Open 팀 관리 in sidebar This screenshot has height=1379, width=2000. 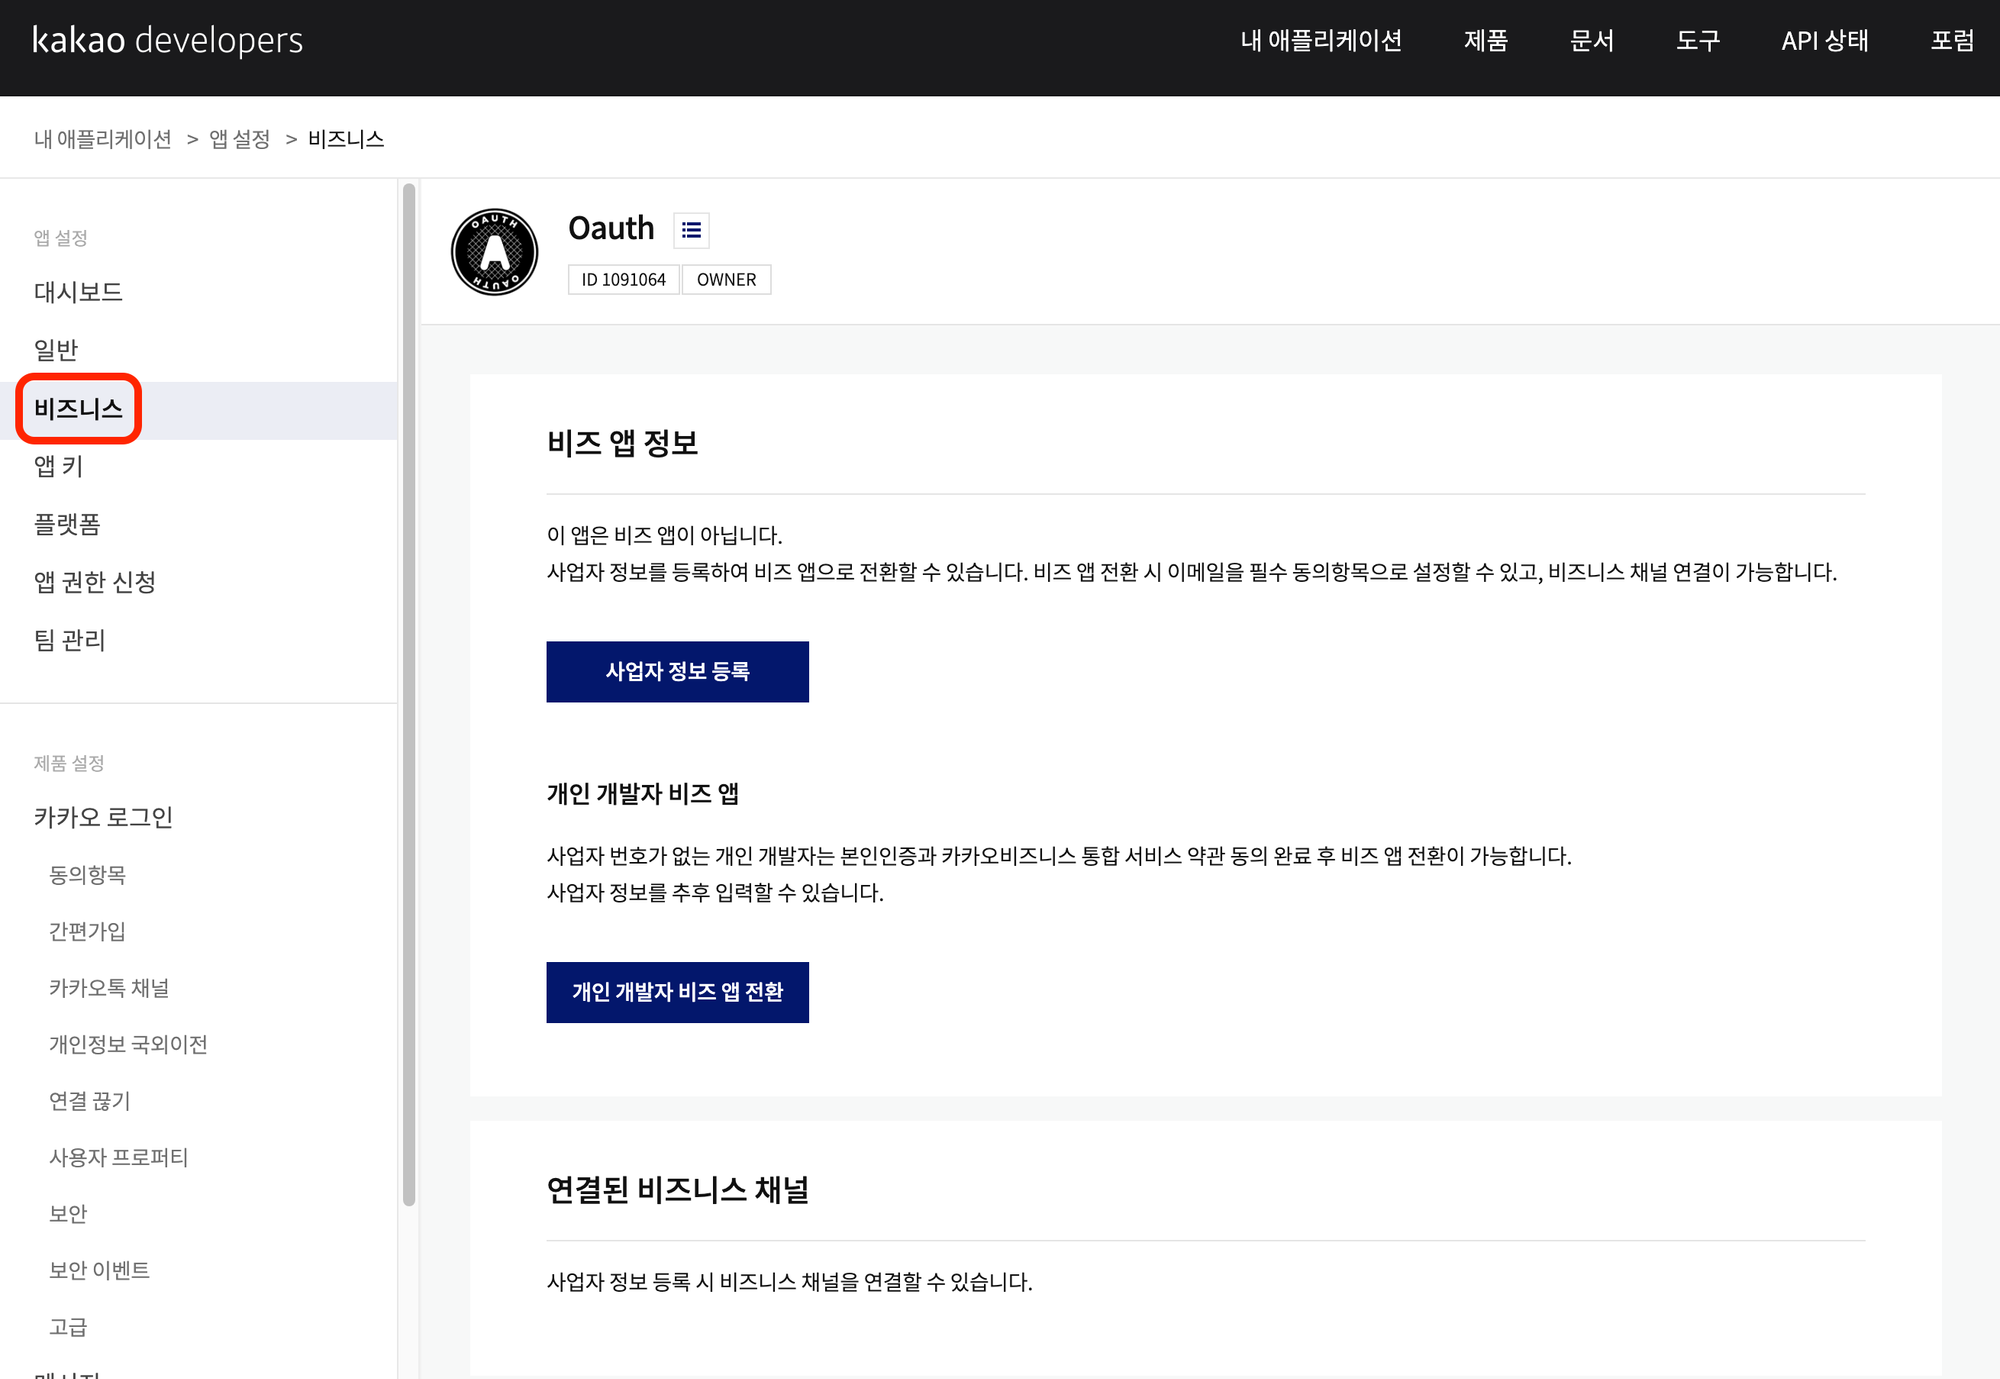(x=69, y=640)
